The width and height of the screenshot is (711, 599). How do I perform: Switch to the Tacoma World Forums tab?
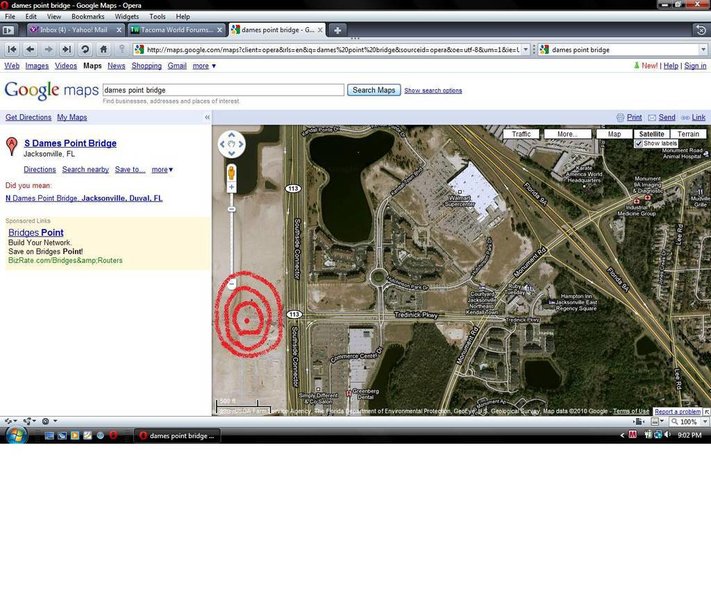(176, 30)
